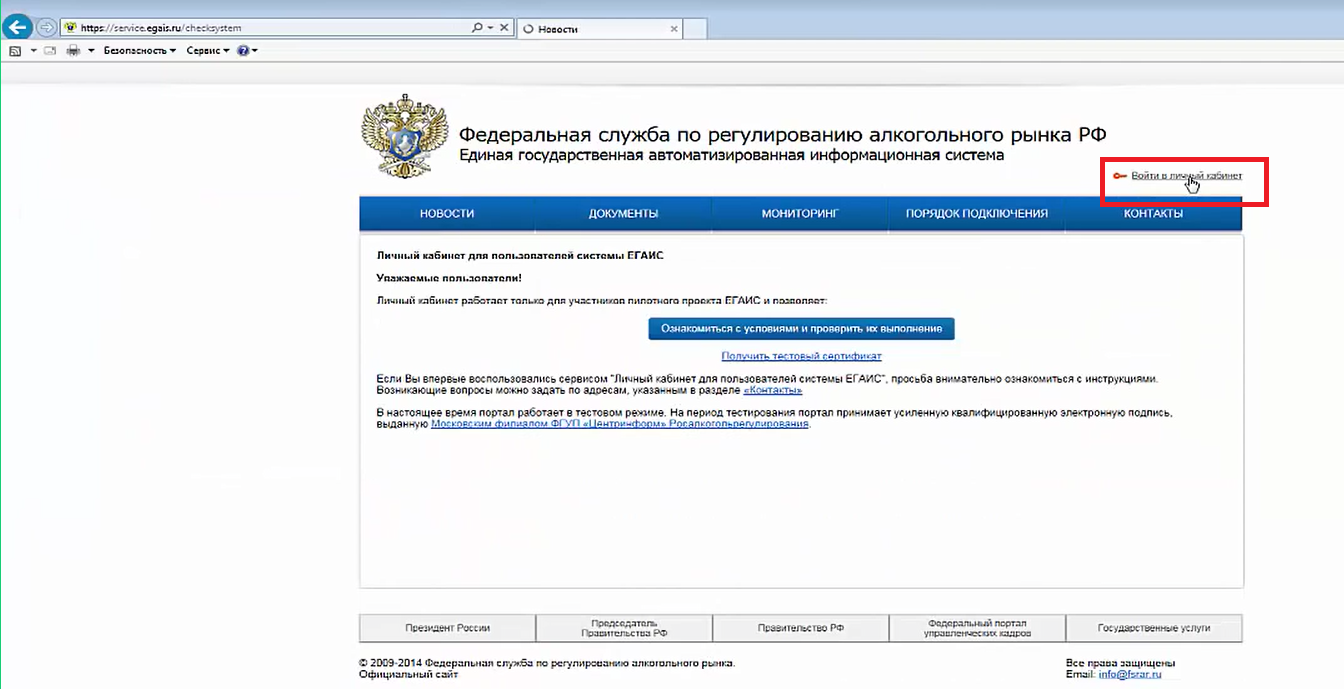This screenshot has height=689, width=1344.
Task: Click the blue help question mark icon
Action: pyautogui.click(x=243, y=50)
